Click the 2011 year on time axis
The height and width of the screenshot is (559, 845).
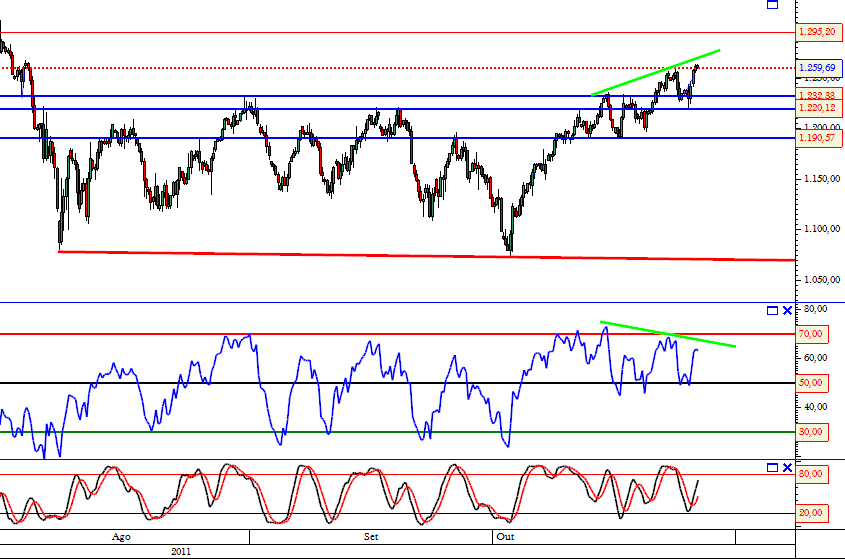click(x=181, y=551)
